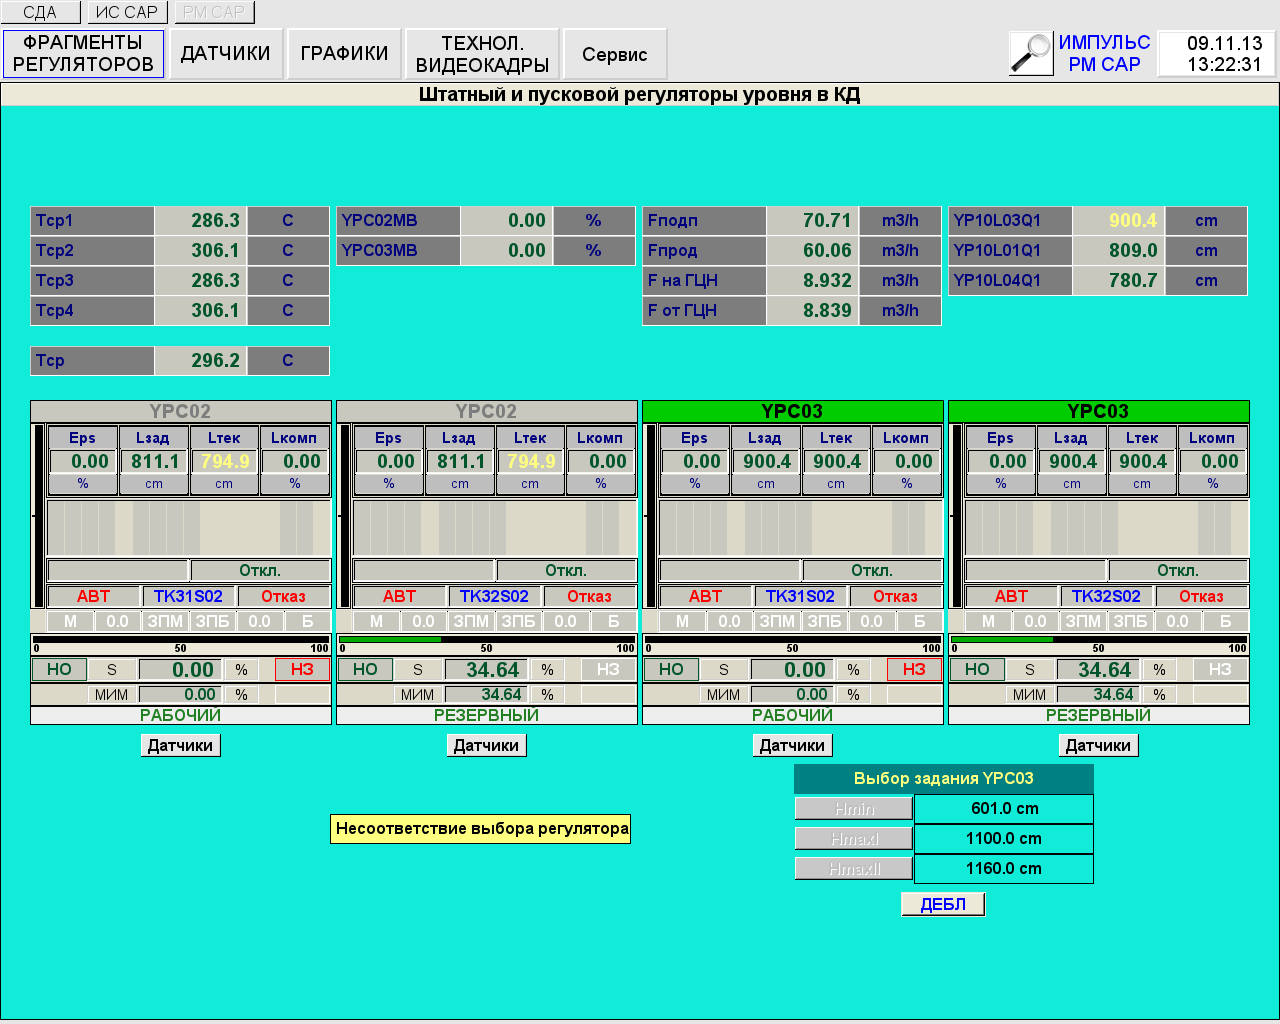Choose the HmaxII setpoint button

coord(854,868)
